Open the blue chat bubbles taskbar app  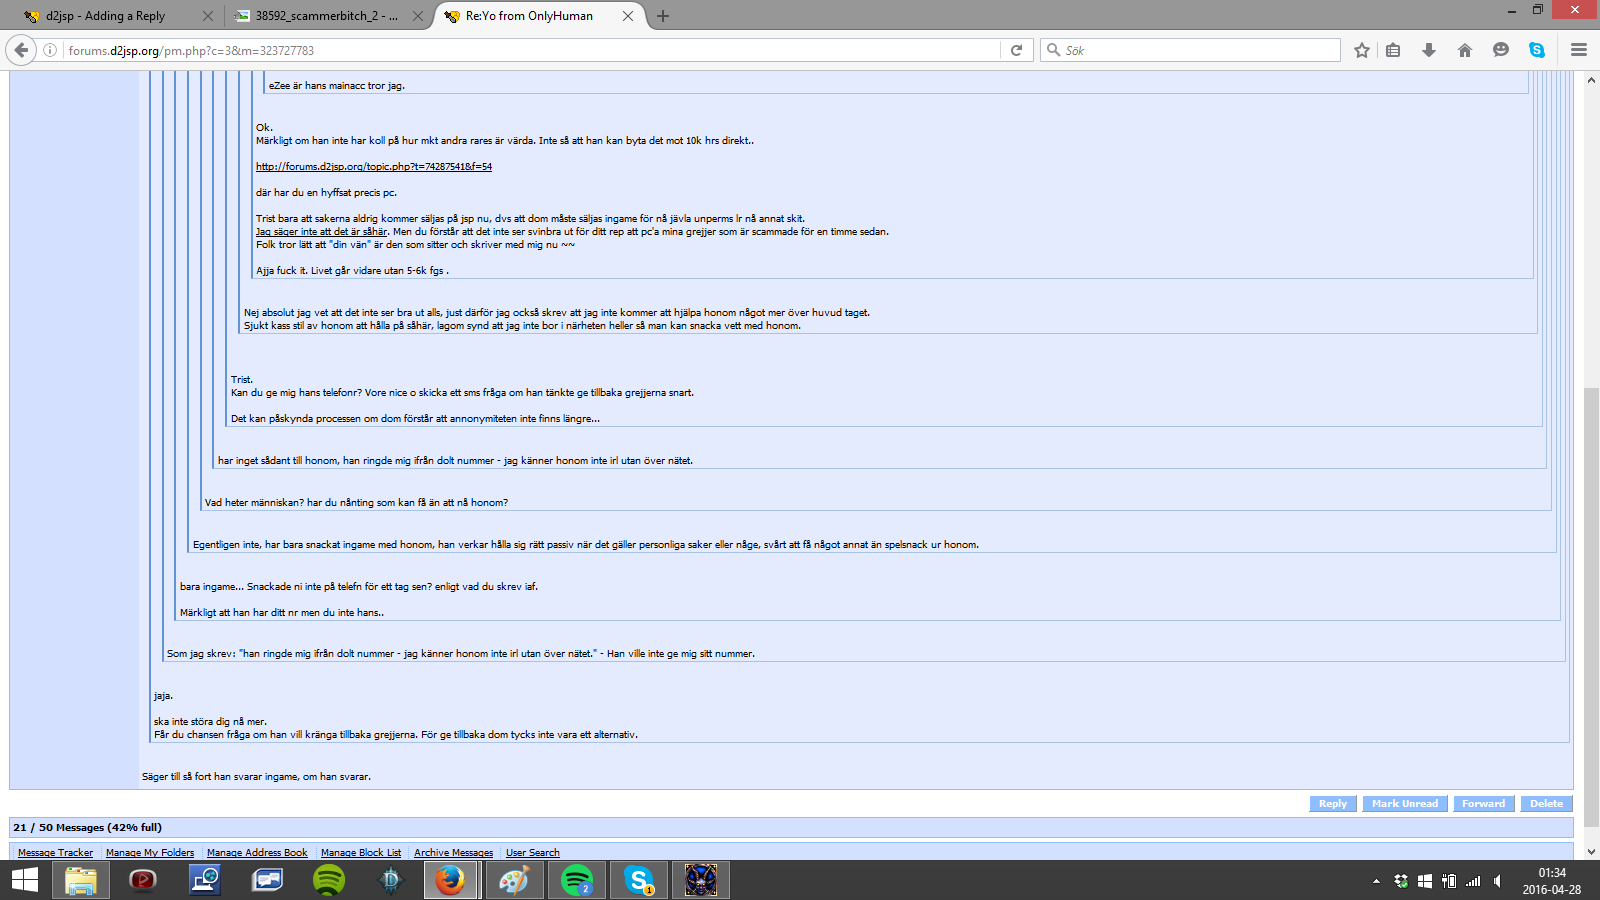(x=267, y=880)
